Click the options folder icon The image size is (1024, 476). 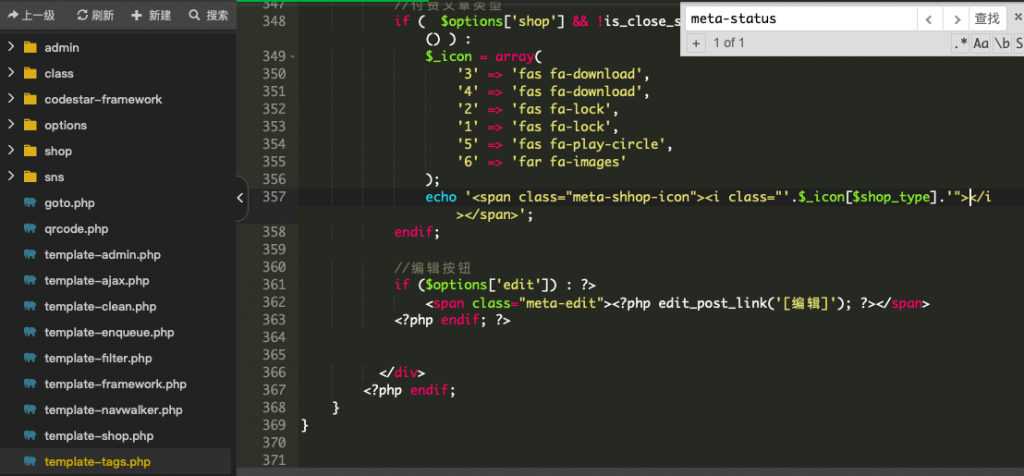click(x=30, y=125)
